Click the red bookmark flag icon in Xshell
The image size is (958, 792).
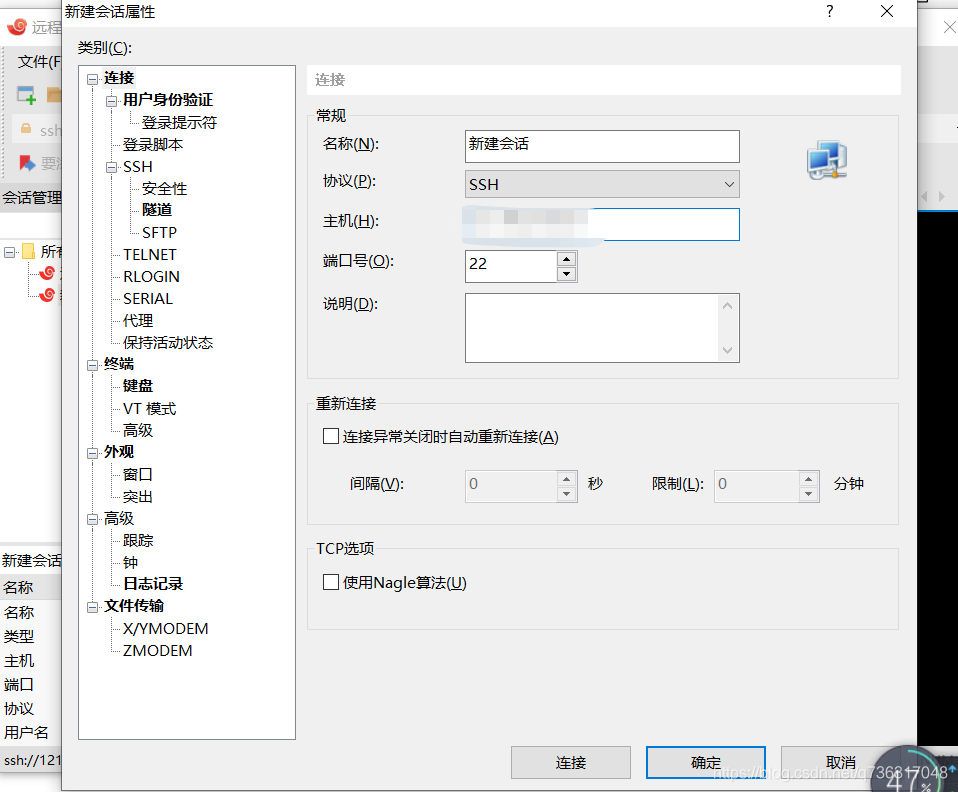click(27, 163)
